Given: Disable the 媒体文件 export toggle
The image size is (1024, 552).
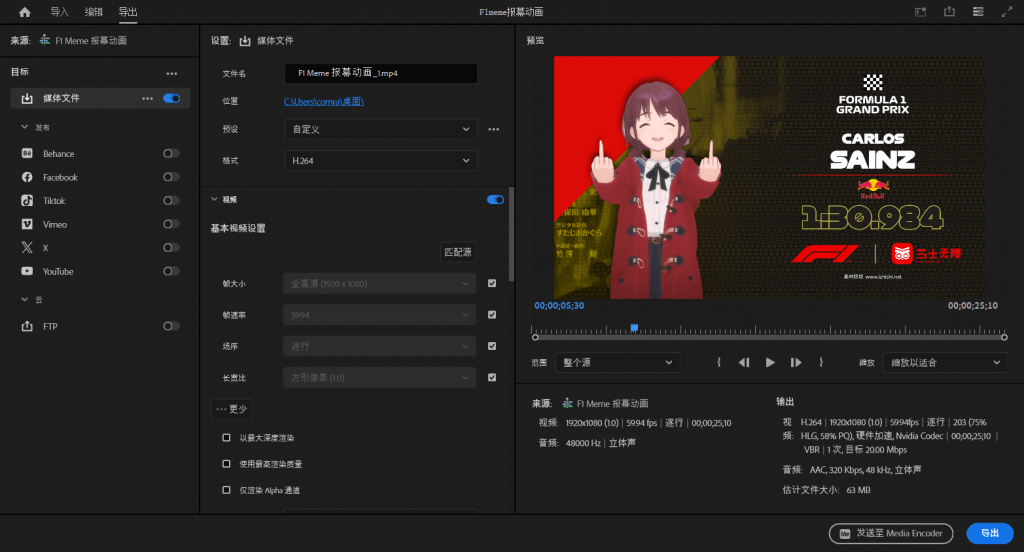Looking at the screenshot, I should pyautogui.click(x=172, y=98).
